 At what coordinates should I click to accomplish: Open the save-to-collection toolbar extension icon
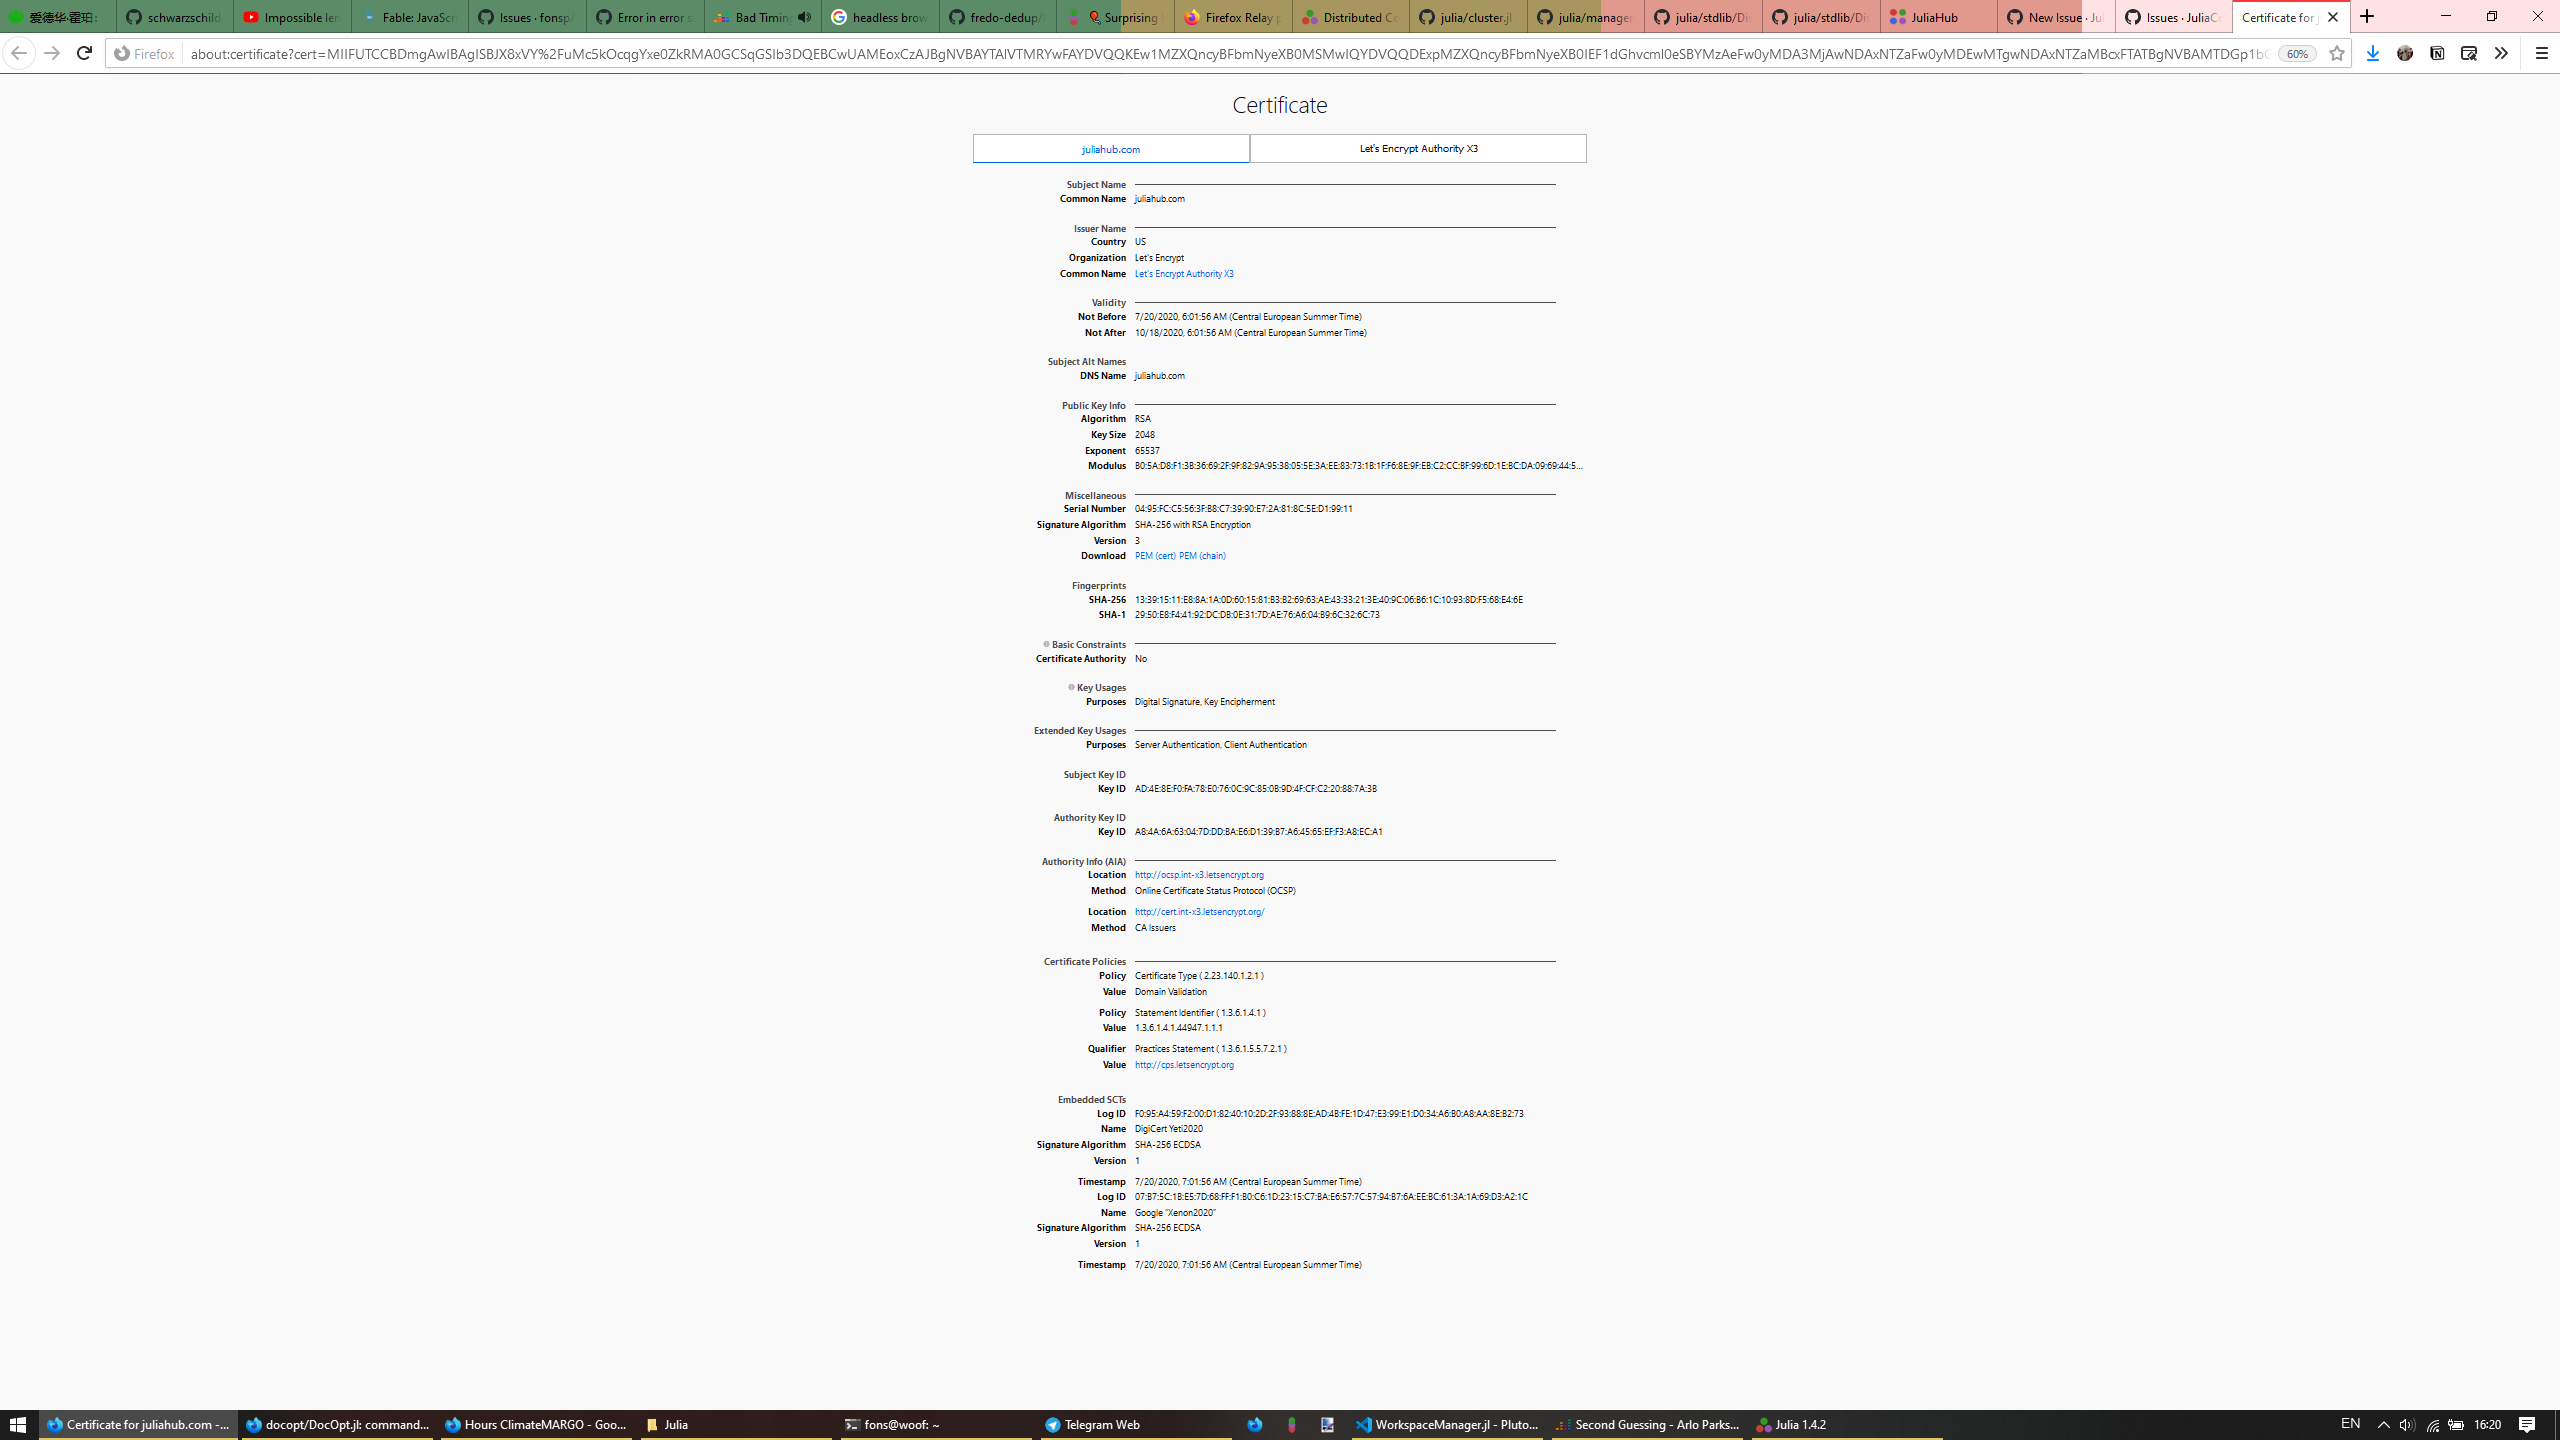coord(2469,53)
